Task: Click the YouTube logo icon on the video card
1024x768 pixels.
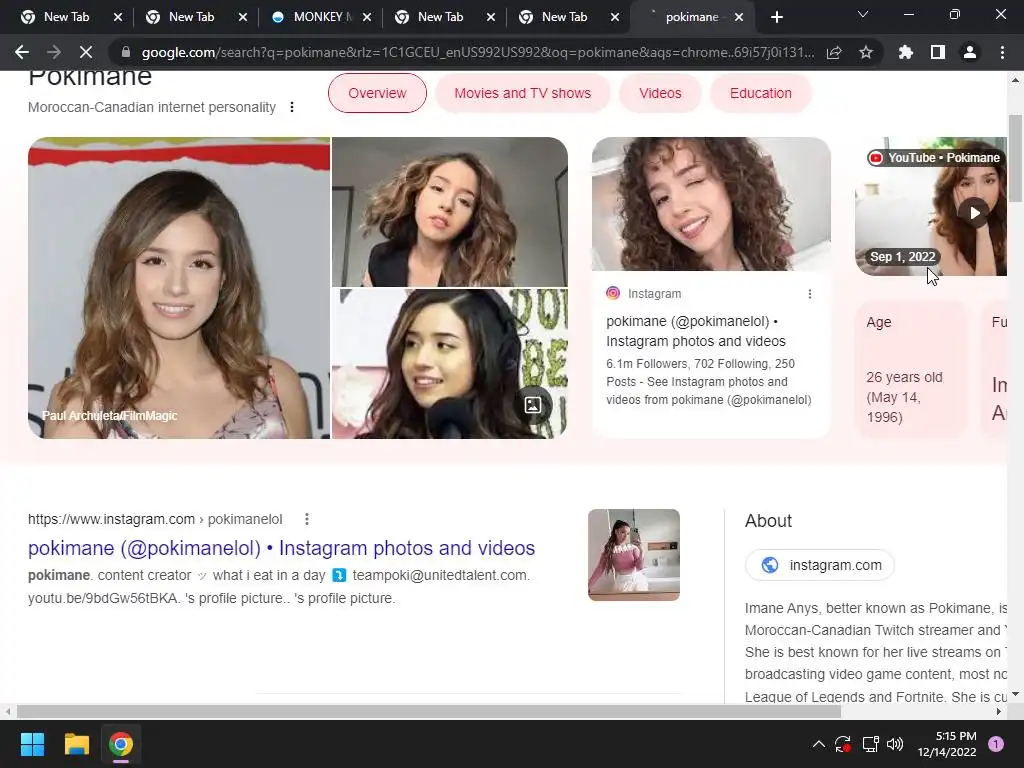Action: pyautogui.click(x=876, y=158)
